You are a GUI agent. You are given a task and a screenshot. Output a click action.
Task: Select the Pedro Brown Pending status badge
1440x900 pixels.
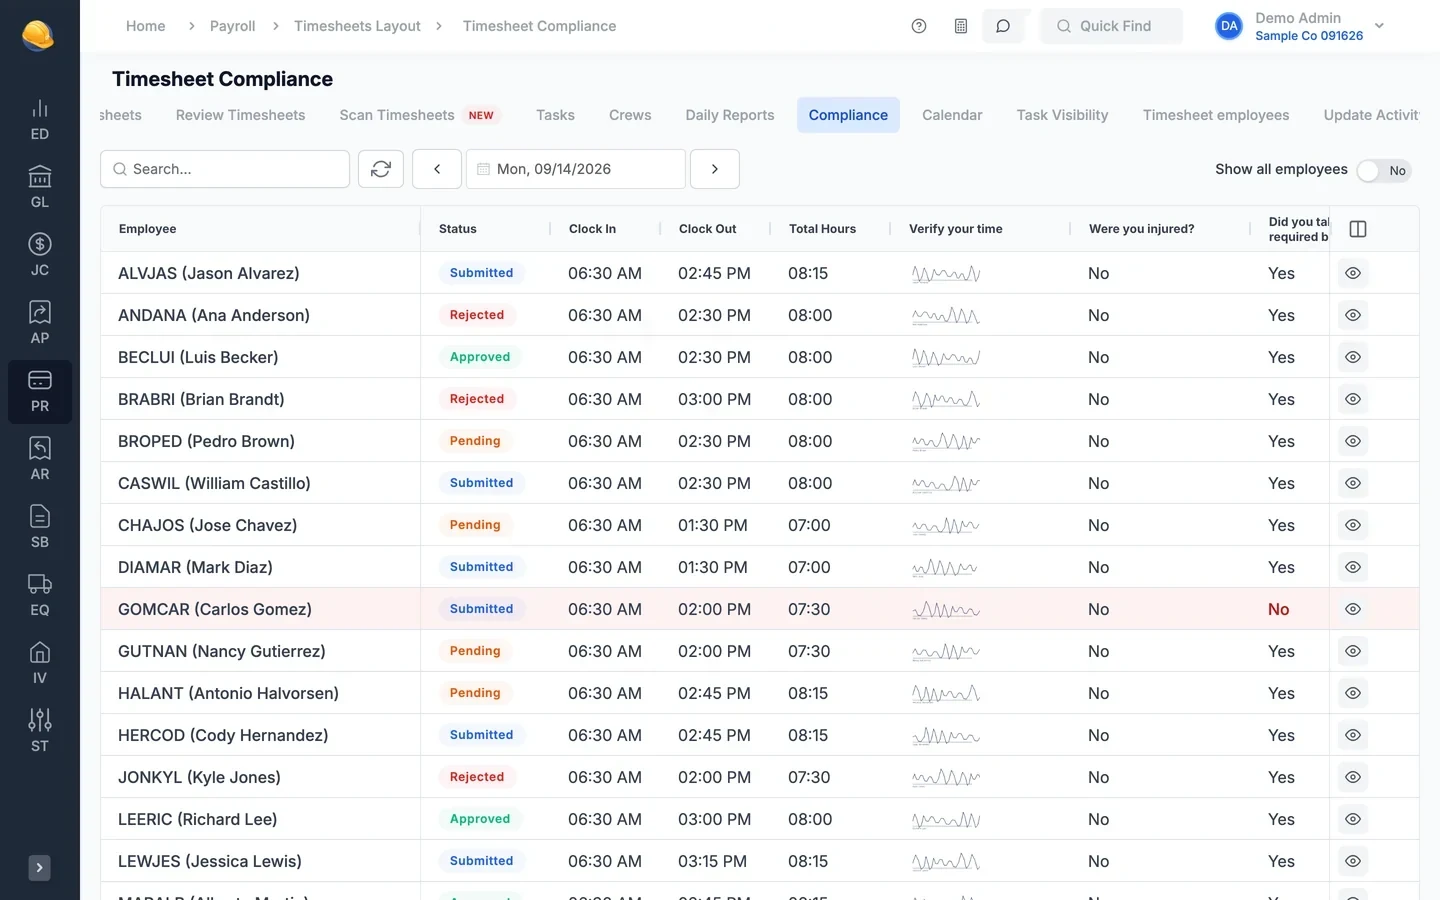(x=475, y=441)
